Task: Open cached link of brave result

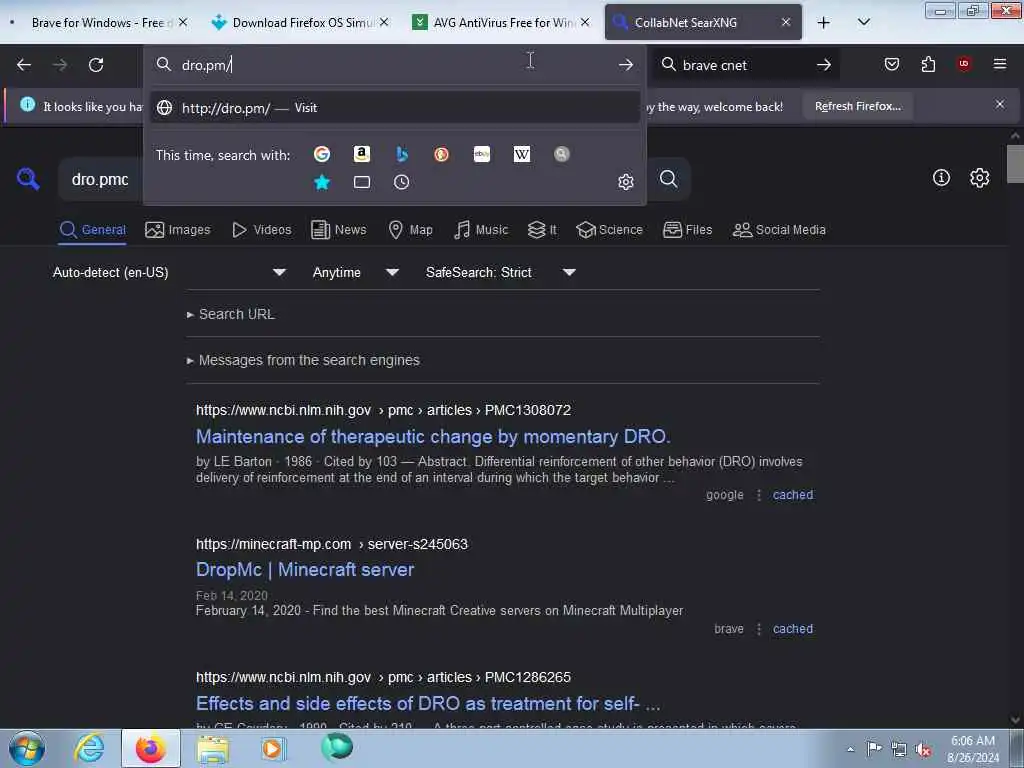Action: (x=793, y=629)
